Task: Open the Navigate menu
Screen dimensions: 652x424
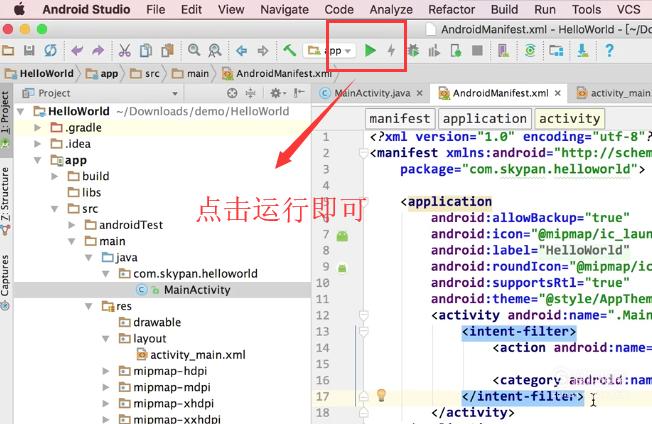Action: [284, 9]
